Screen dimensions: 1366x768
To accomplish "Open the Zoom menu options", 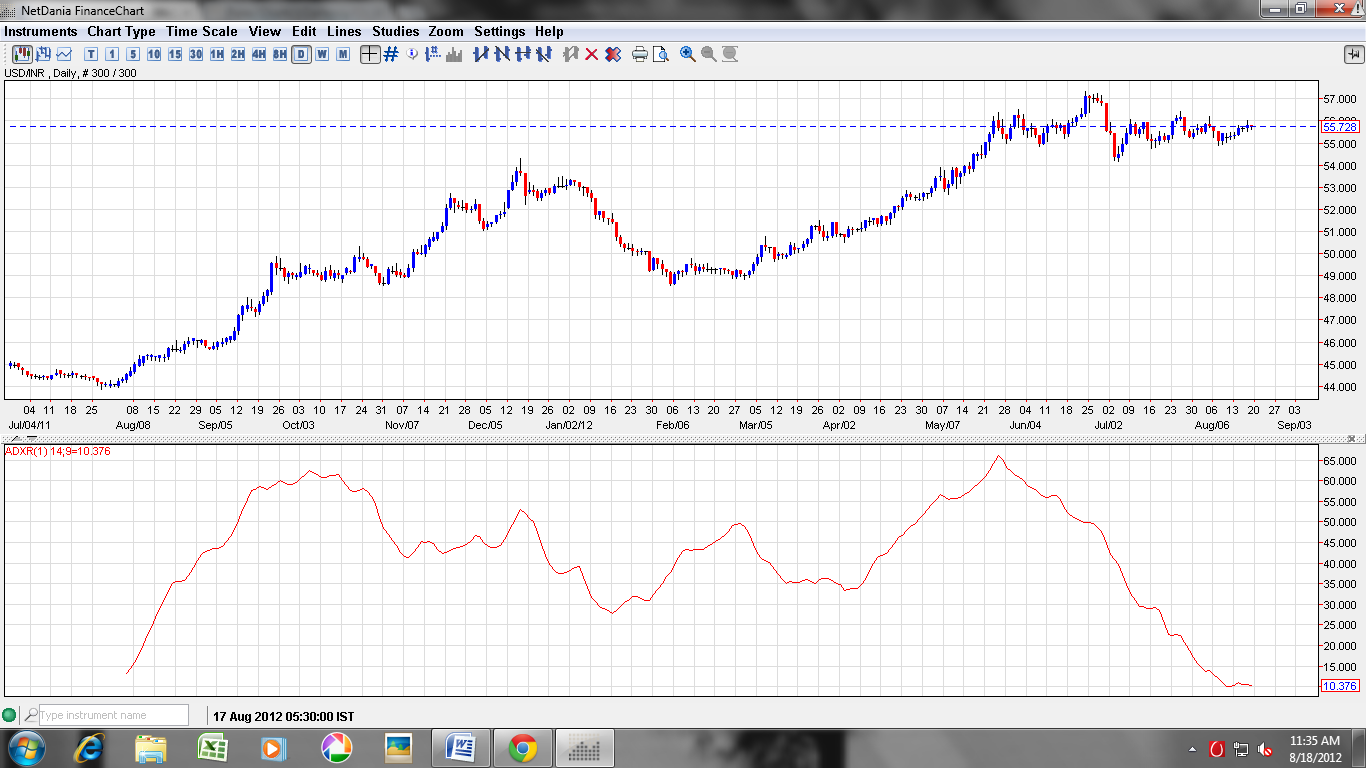I will coord(445,31).
